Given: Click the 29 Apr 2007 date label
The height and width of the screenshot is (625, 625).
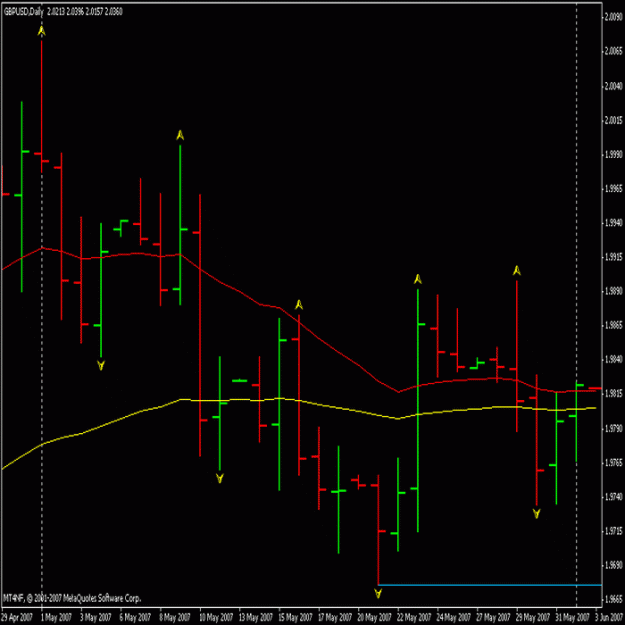Looking at the screenshot, I should click(x=17, y=618).
